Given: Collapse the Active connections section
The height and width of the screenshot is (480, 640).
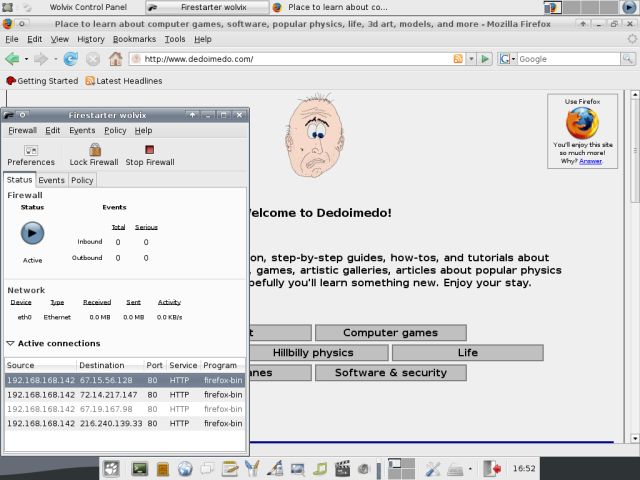Looking at the screenshot, I should [11, 343].
